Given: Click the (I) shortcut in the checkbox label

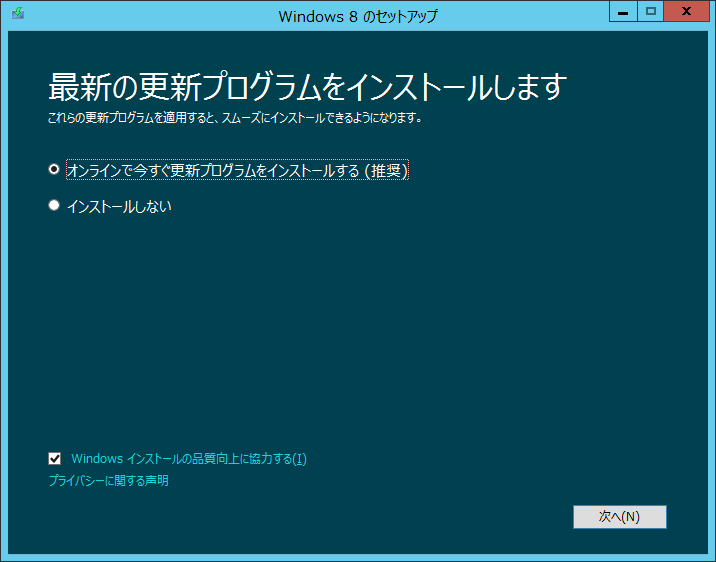Looking at the screenshot, I should pos(299,459).
